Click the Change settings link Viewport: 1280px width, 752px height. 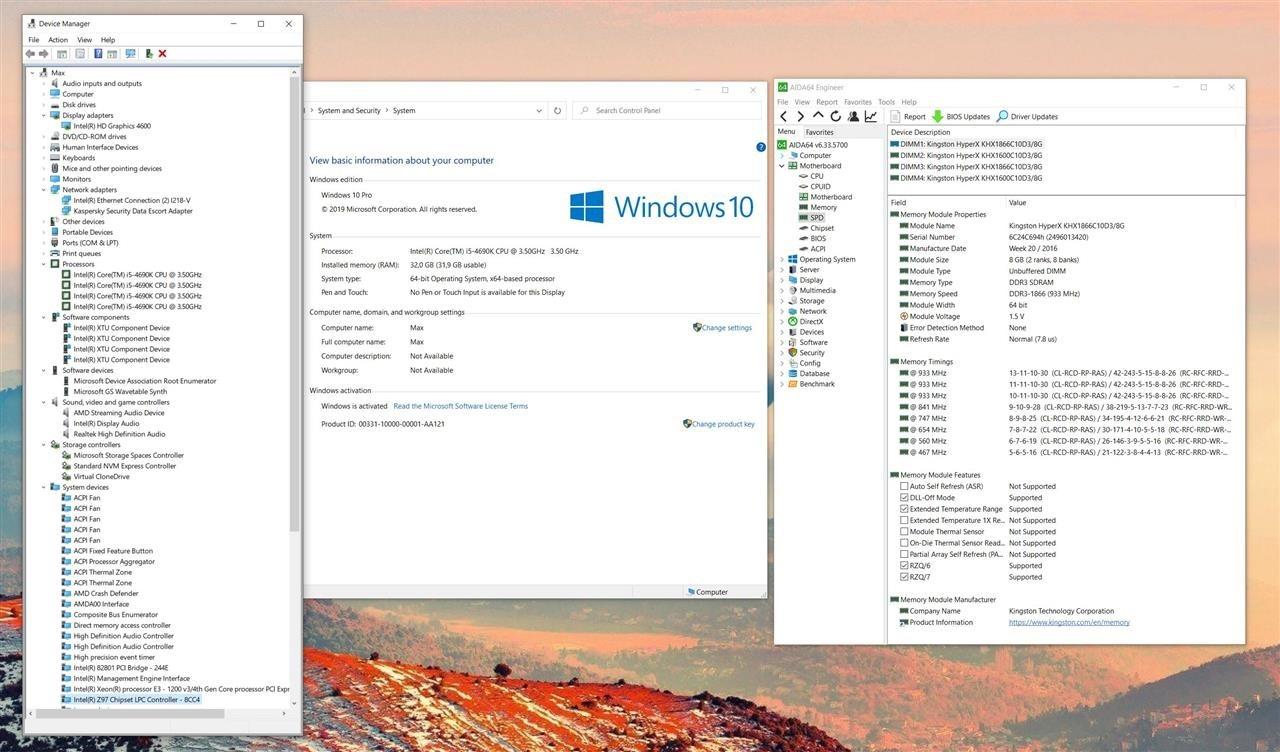727,327
